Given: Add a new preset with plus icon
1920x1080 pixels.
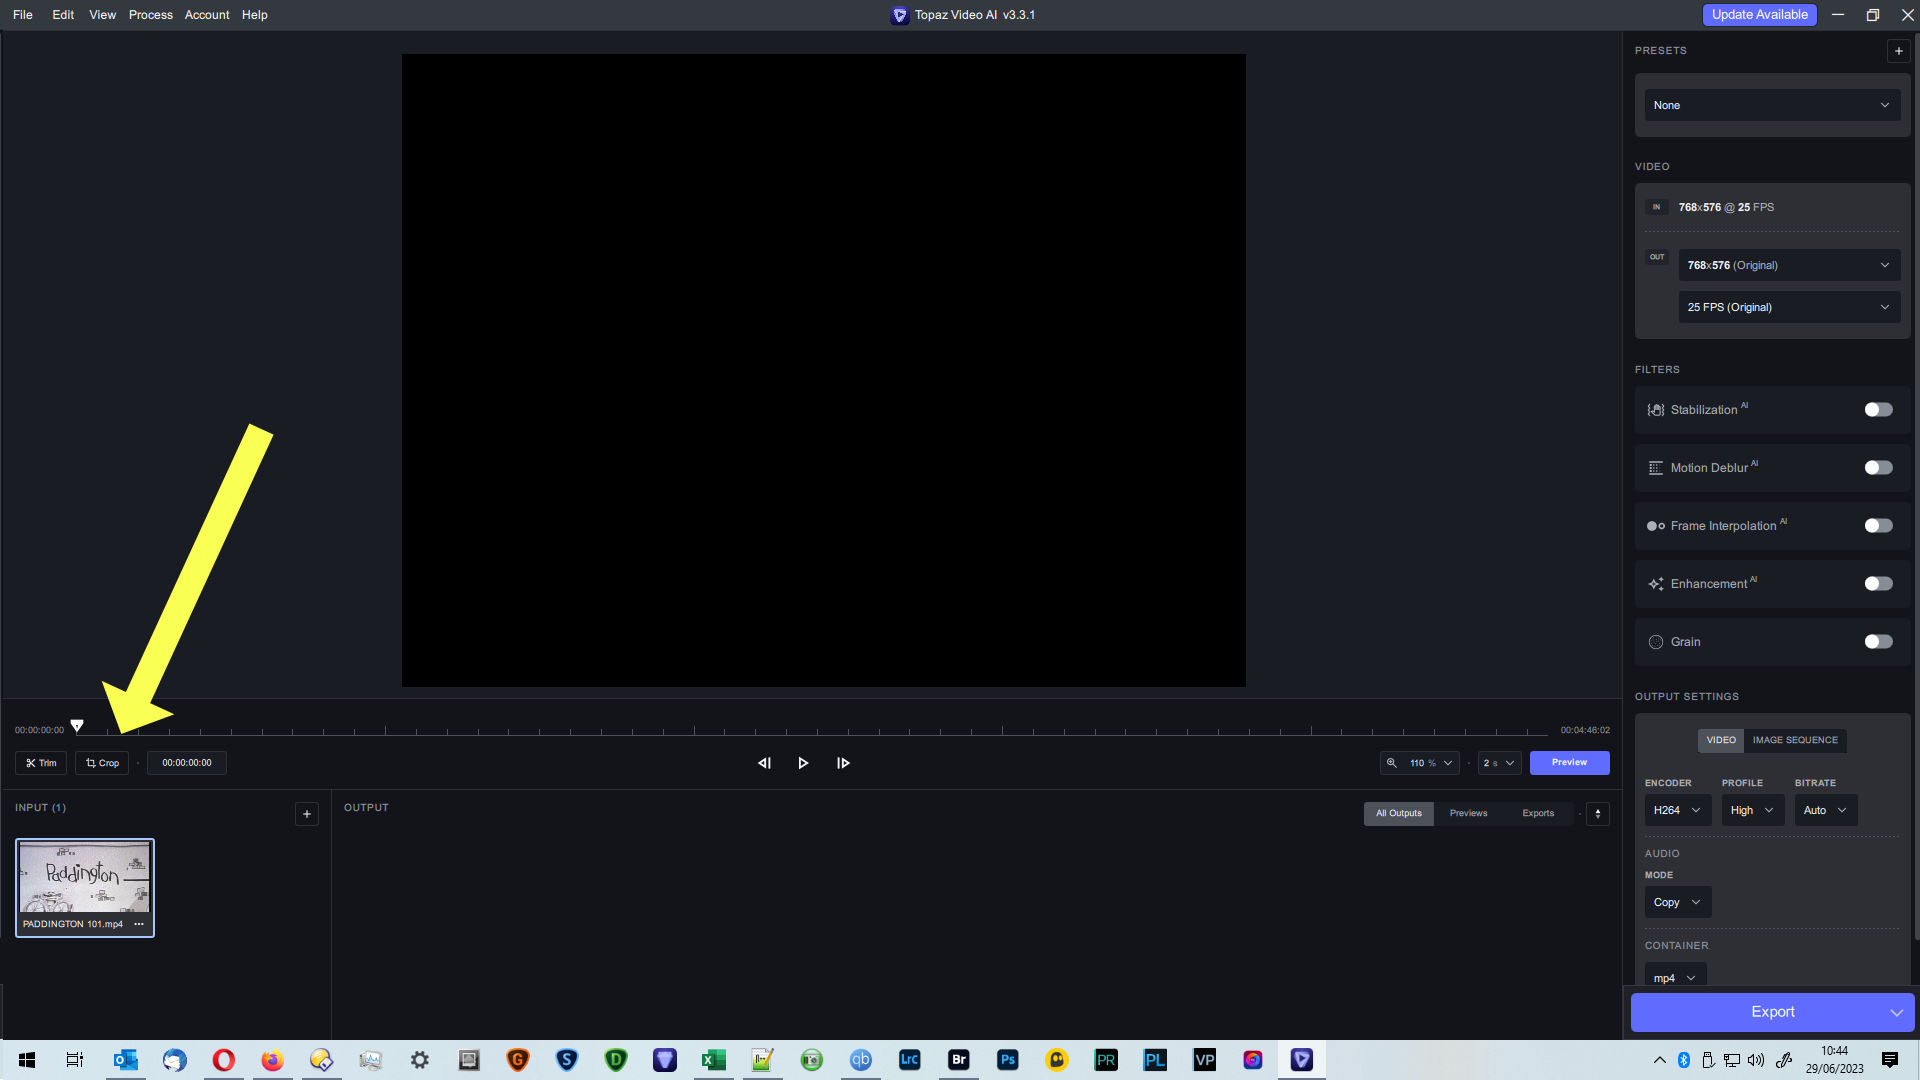Looking at the screenshot, I should [x=1898, y=51].
